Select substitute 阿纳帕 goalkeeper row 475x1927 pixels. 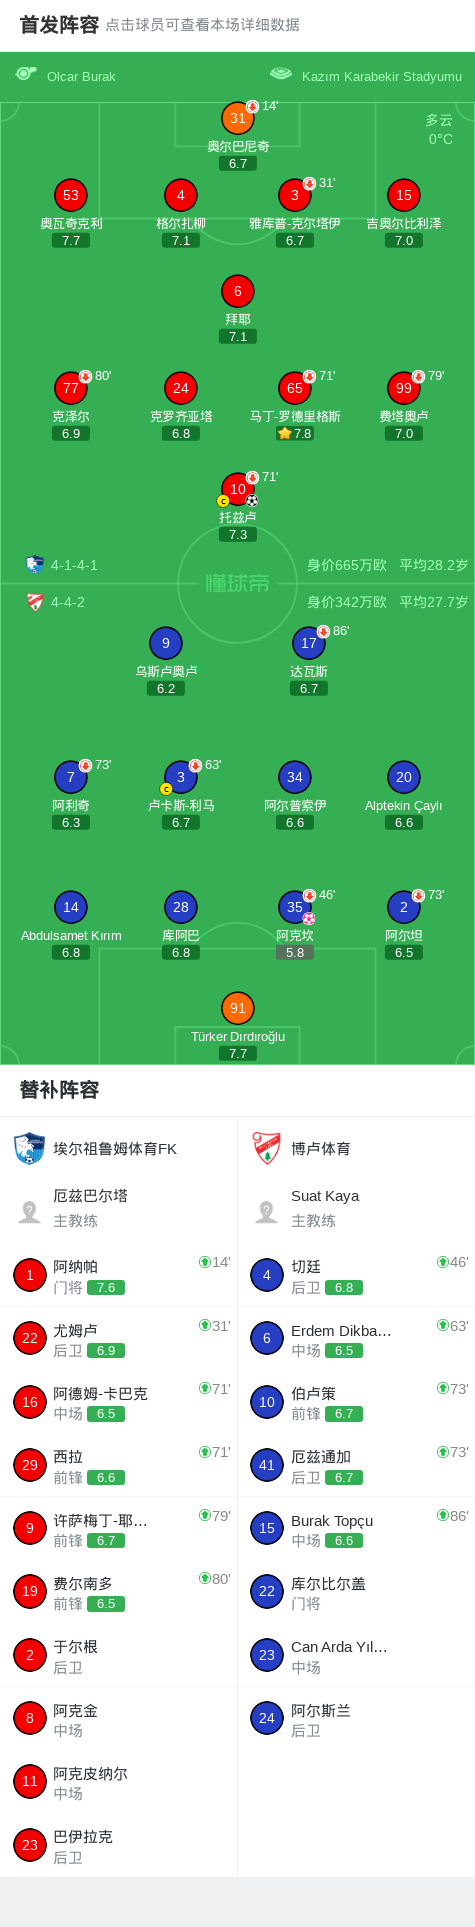click(118, 1275)
